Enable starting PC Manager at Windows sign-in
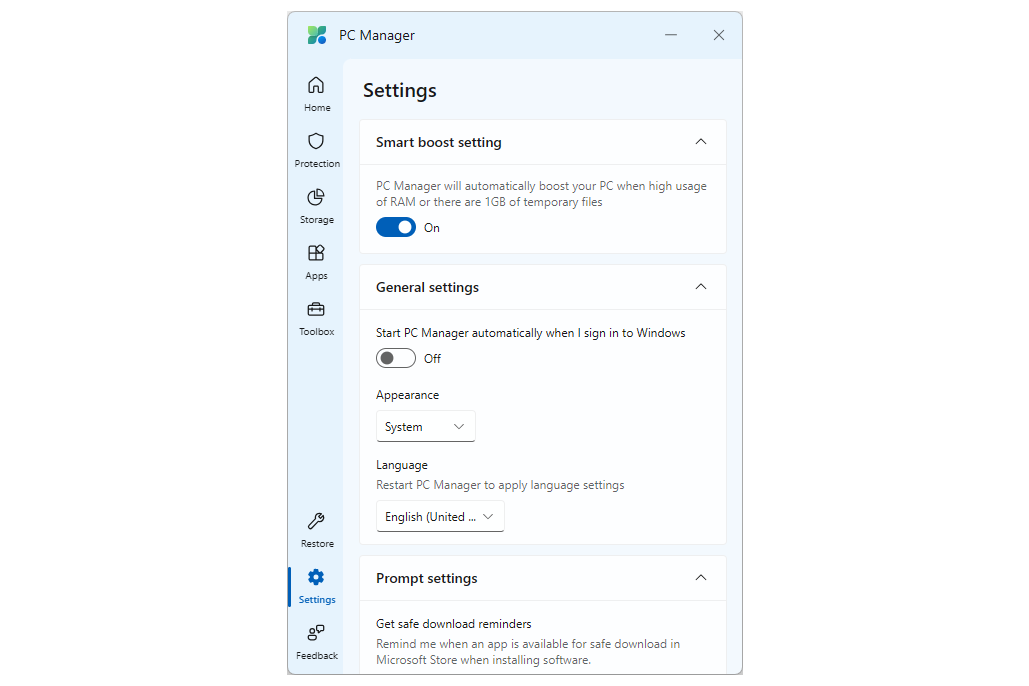The image size is (1029, 686). pyautogui.click(x=396, y=358)
